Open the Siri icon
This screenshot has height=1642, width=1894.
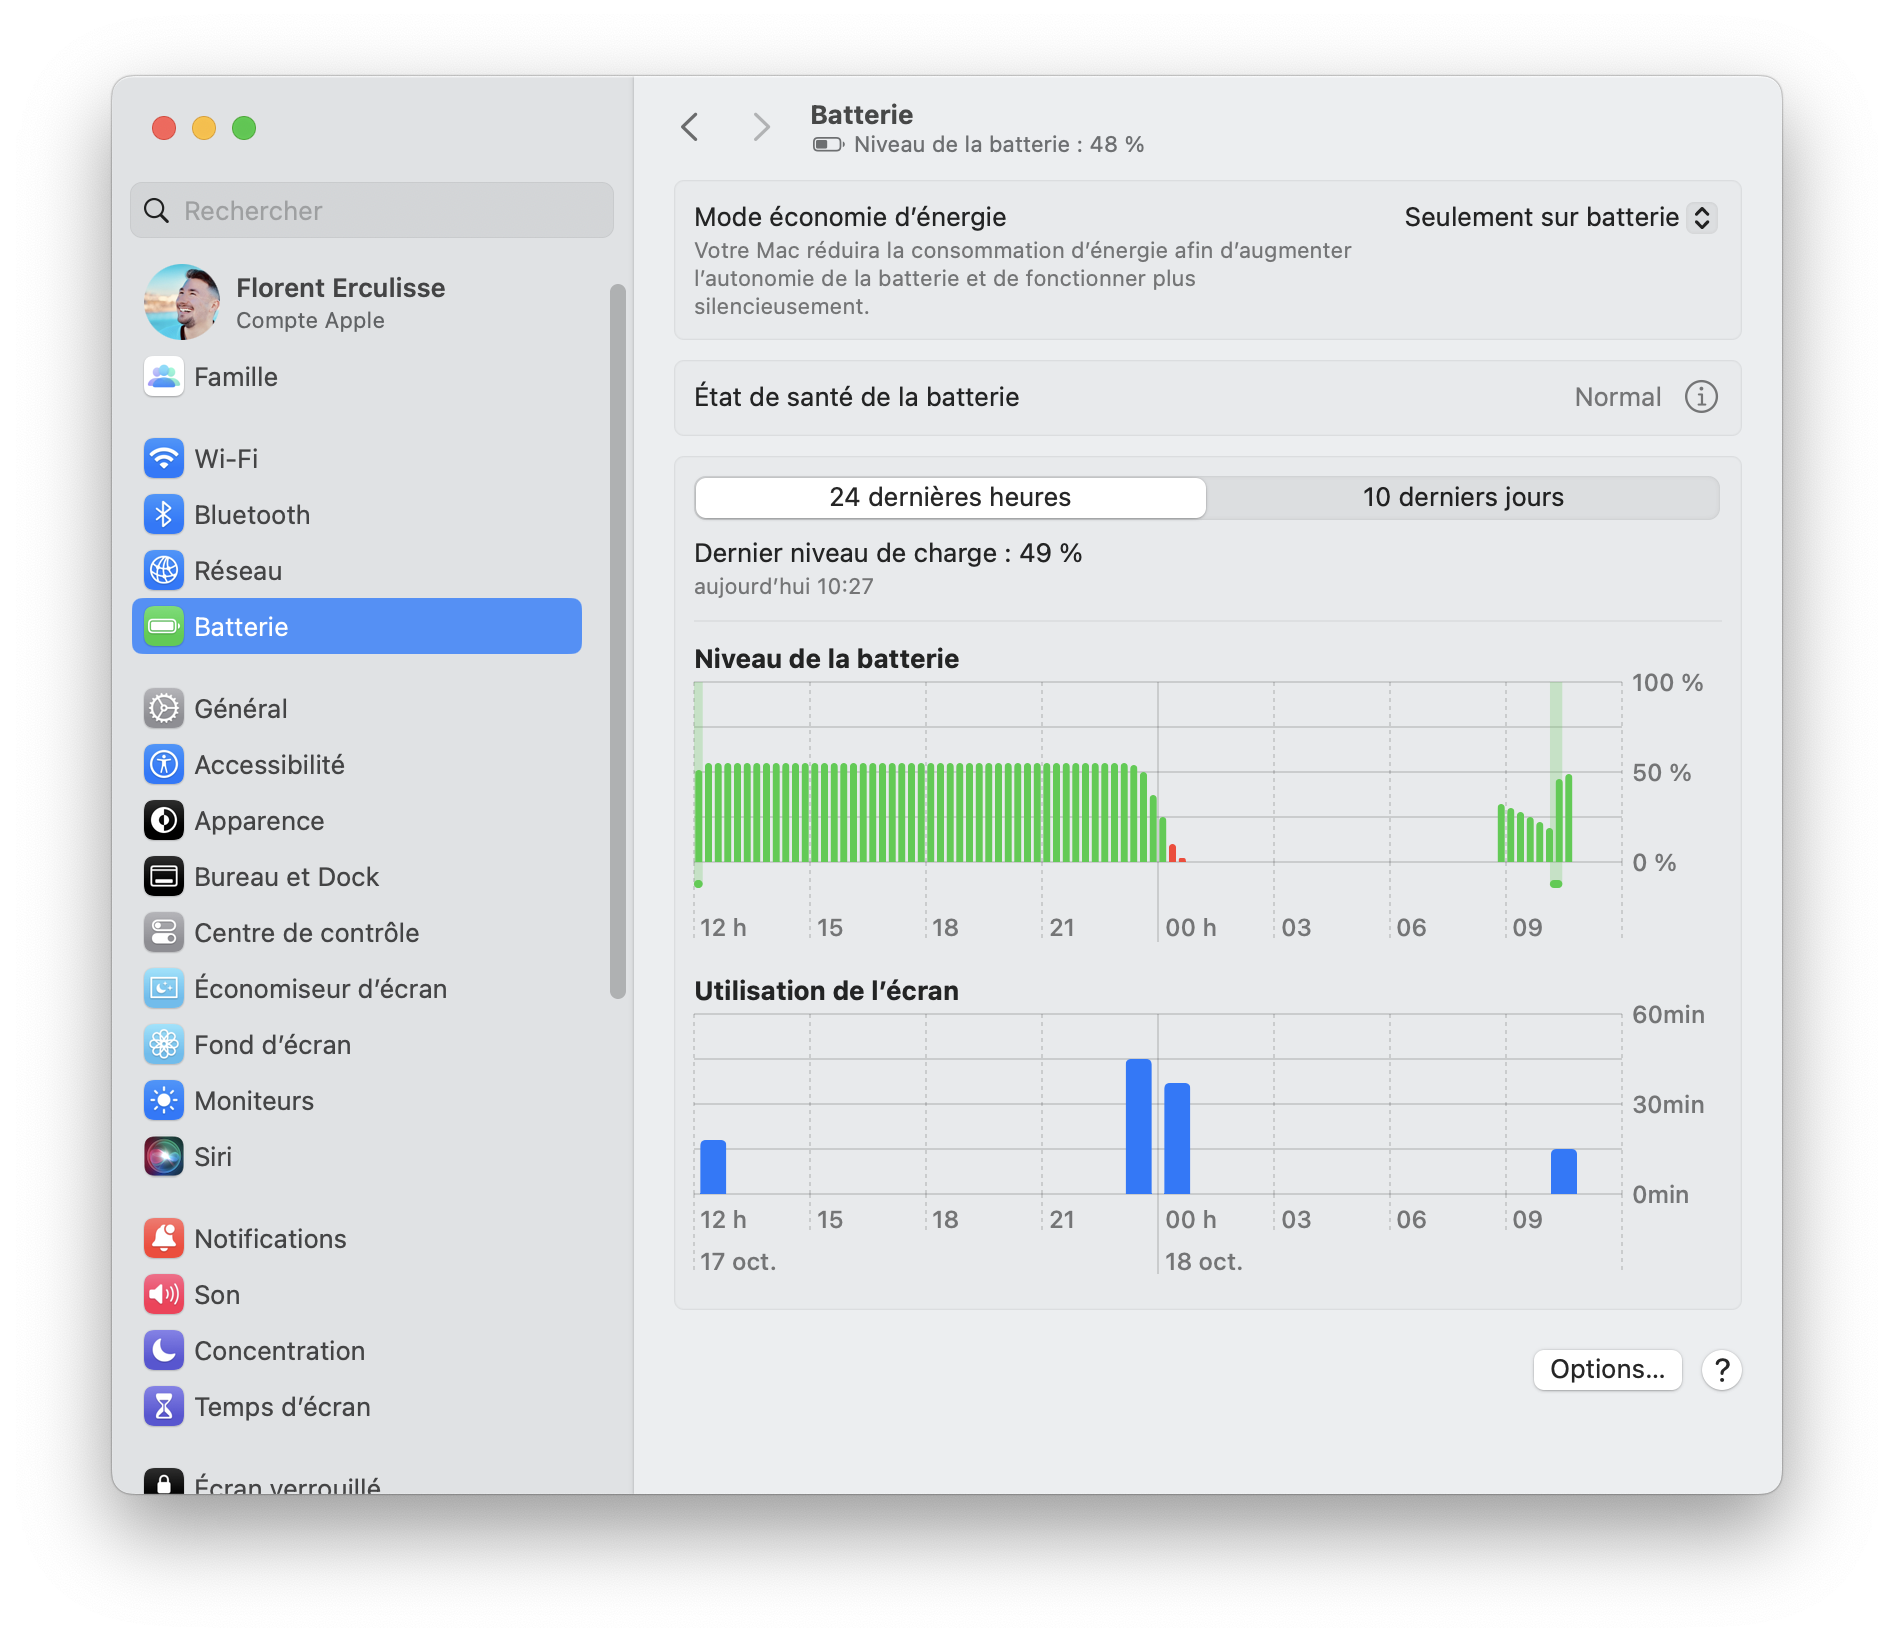164,1157
